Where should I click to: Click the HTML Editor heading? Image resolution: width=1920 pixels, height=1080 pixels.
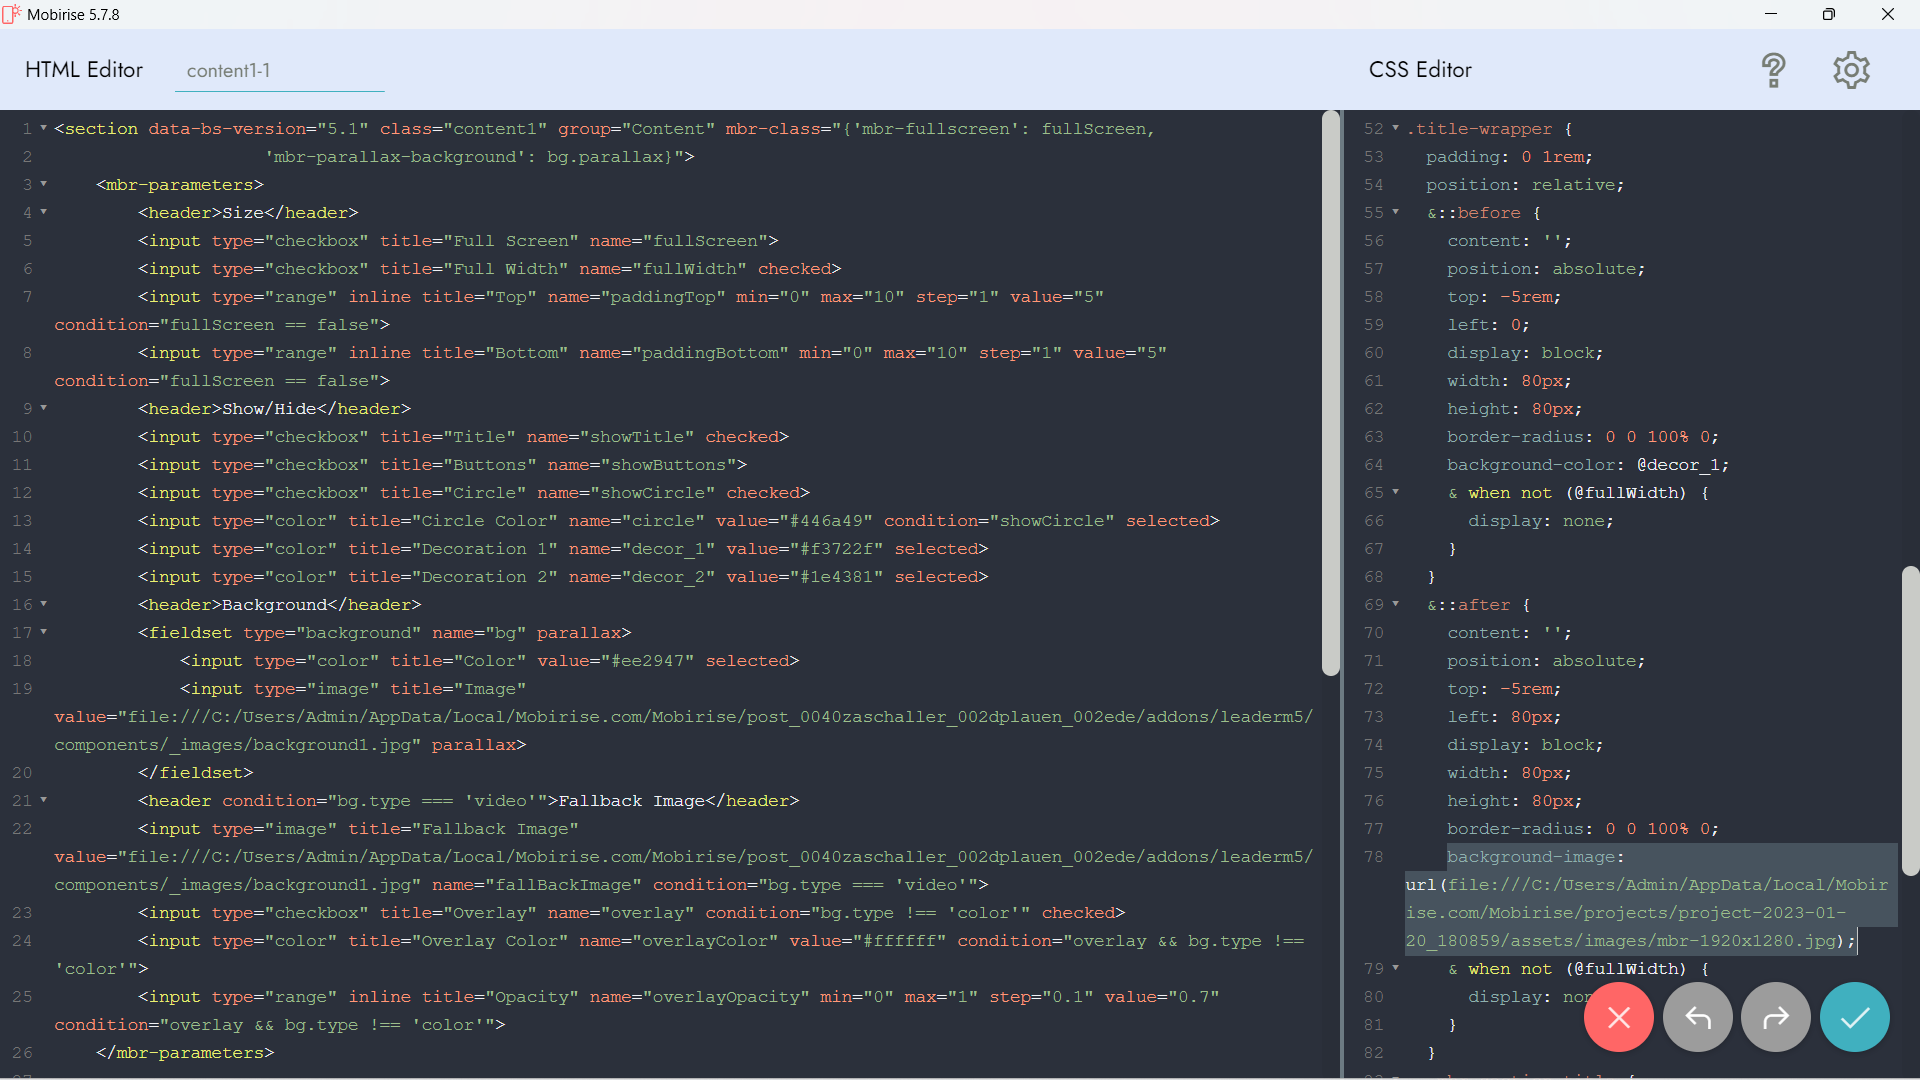click(x=84, y=70)
